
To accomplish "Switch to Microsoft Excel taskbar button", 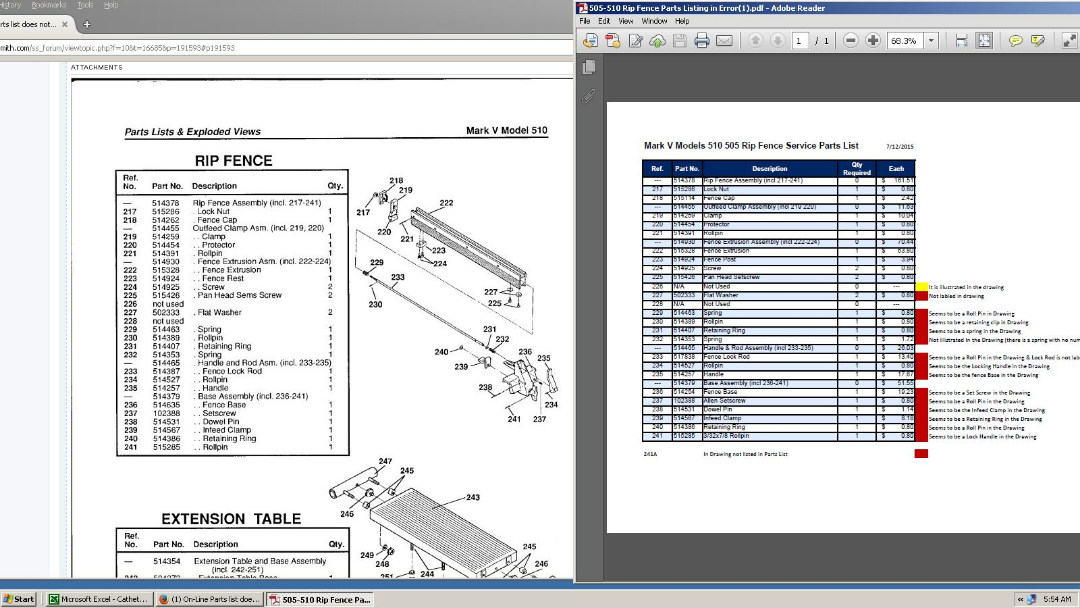I will click(x=98, y=599).
